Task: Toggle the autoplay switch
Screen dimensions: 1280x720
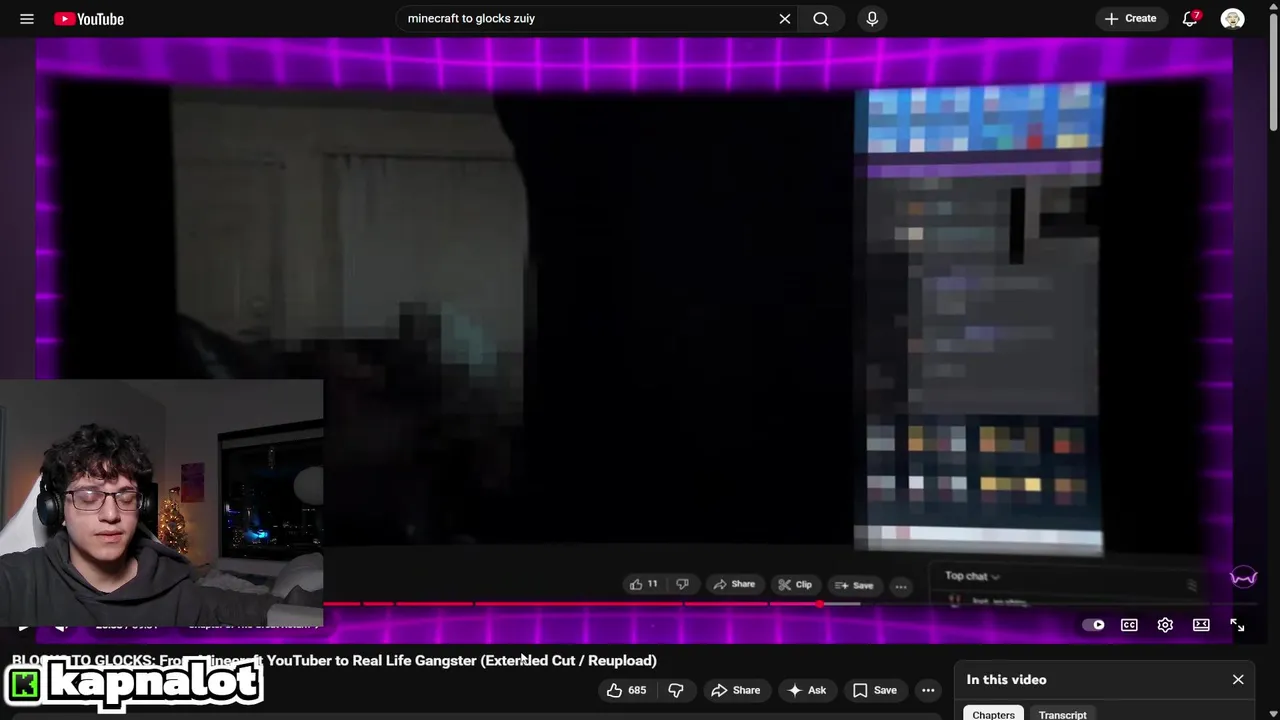Action: (1093, 625)
